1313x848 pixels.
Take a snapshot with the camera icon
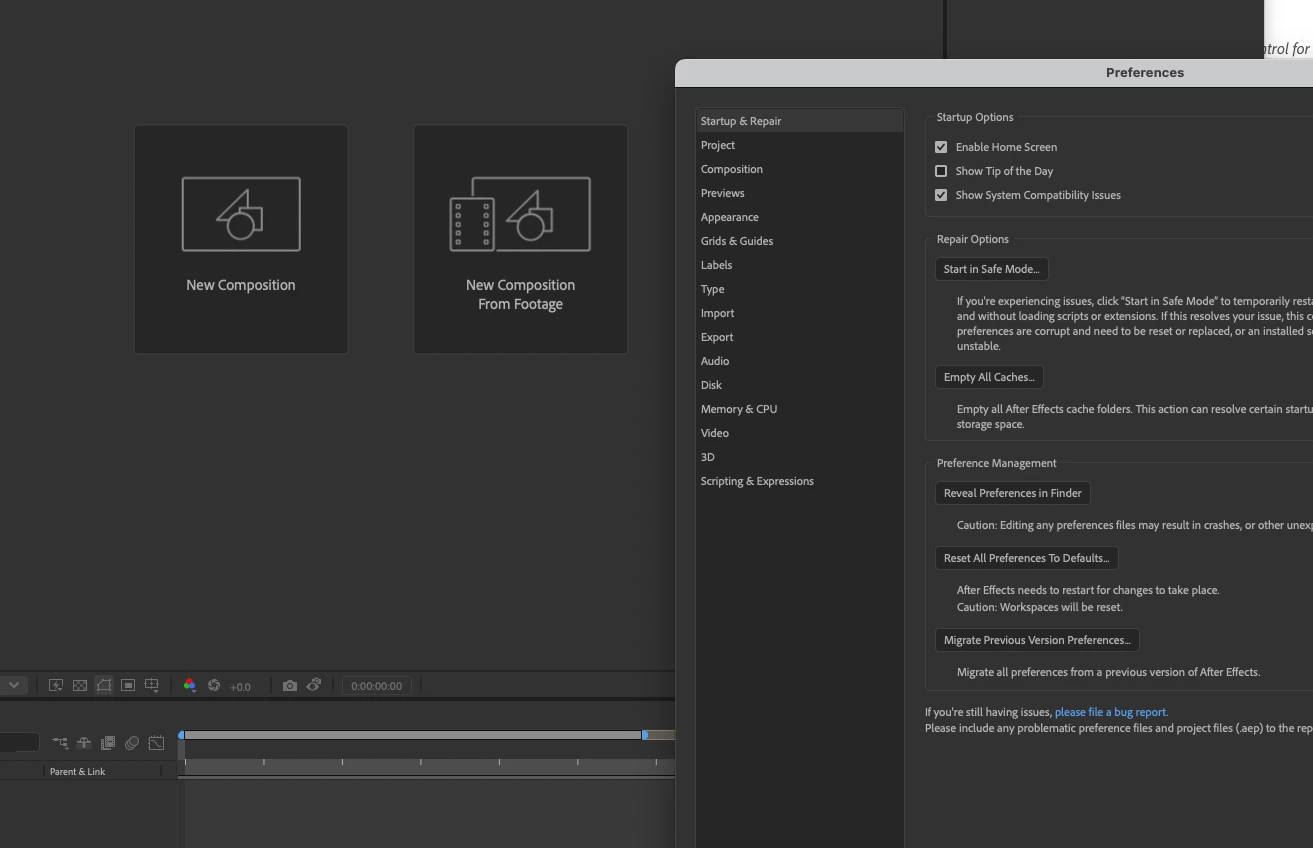[x=290, y=685]
